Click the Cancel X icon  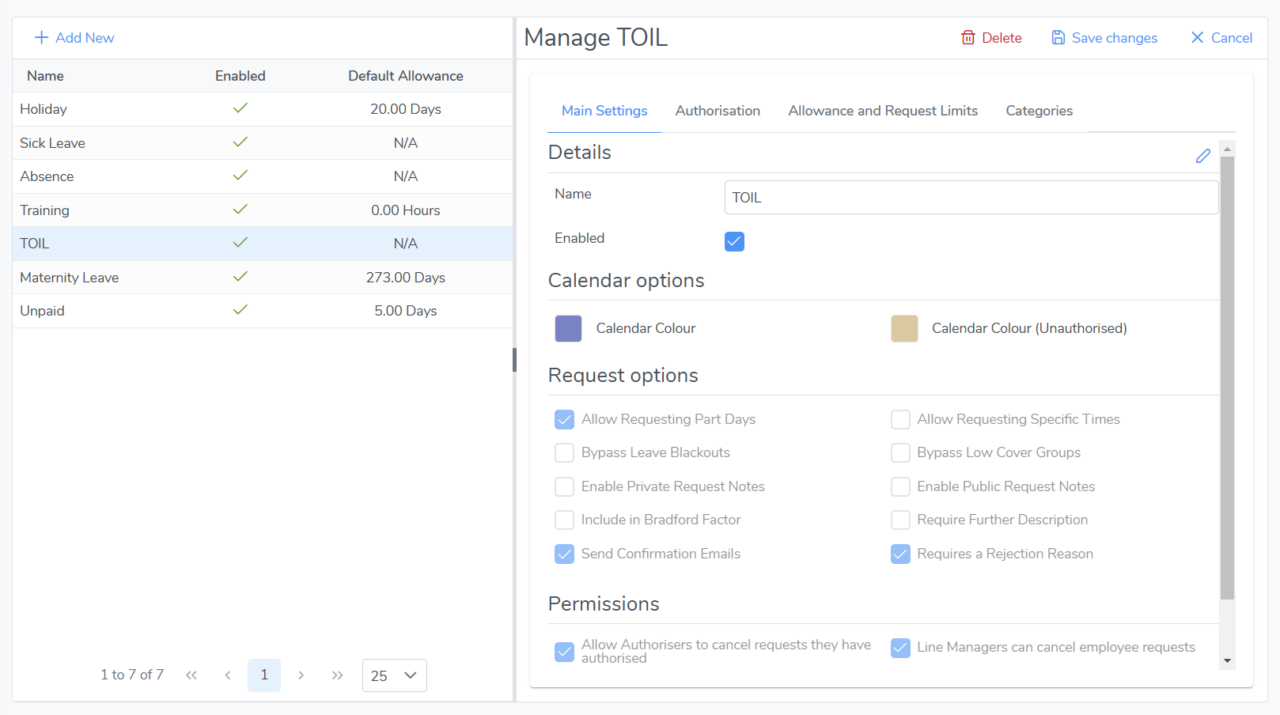(1197, 38)
